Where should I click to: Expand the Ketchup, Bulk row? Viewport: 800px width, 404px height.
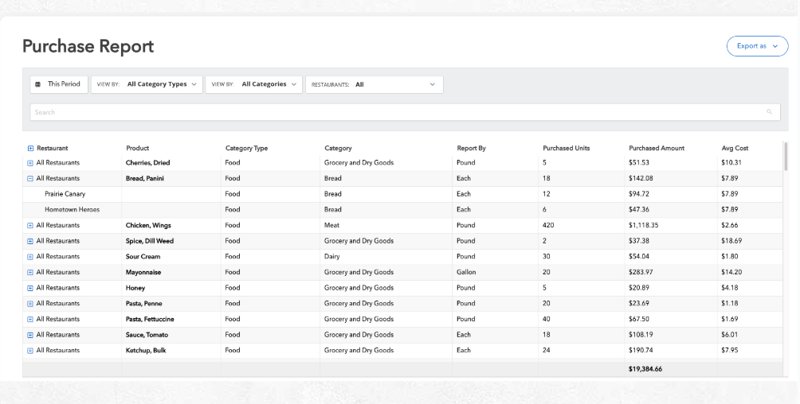tap(30, 351)
